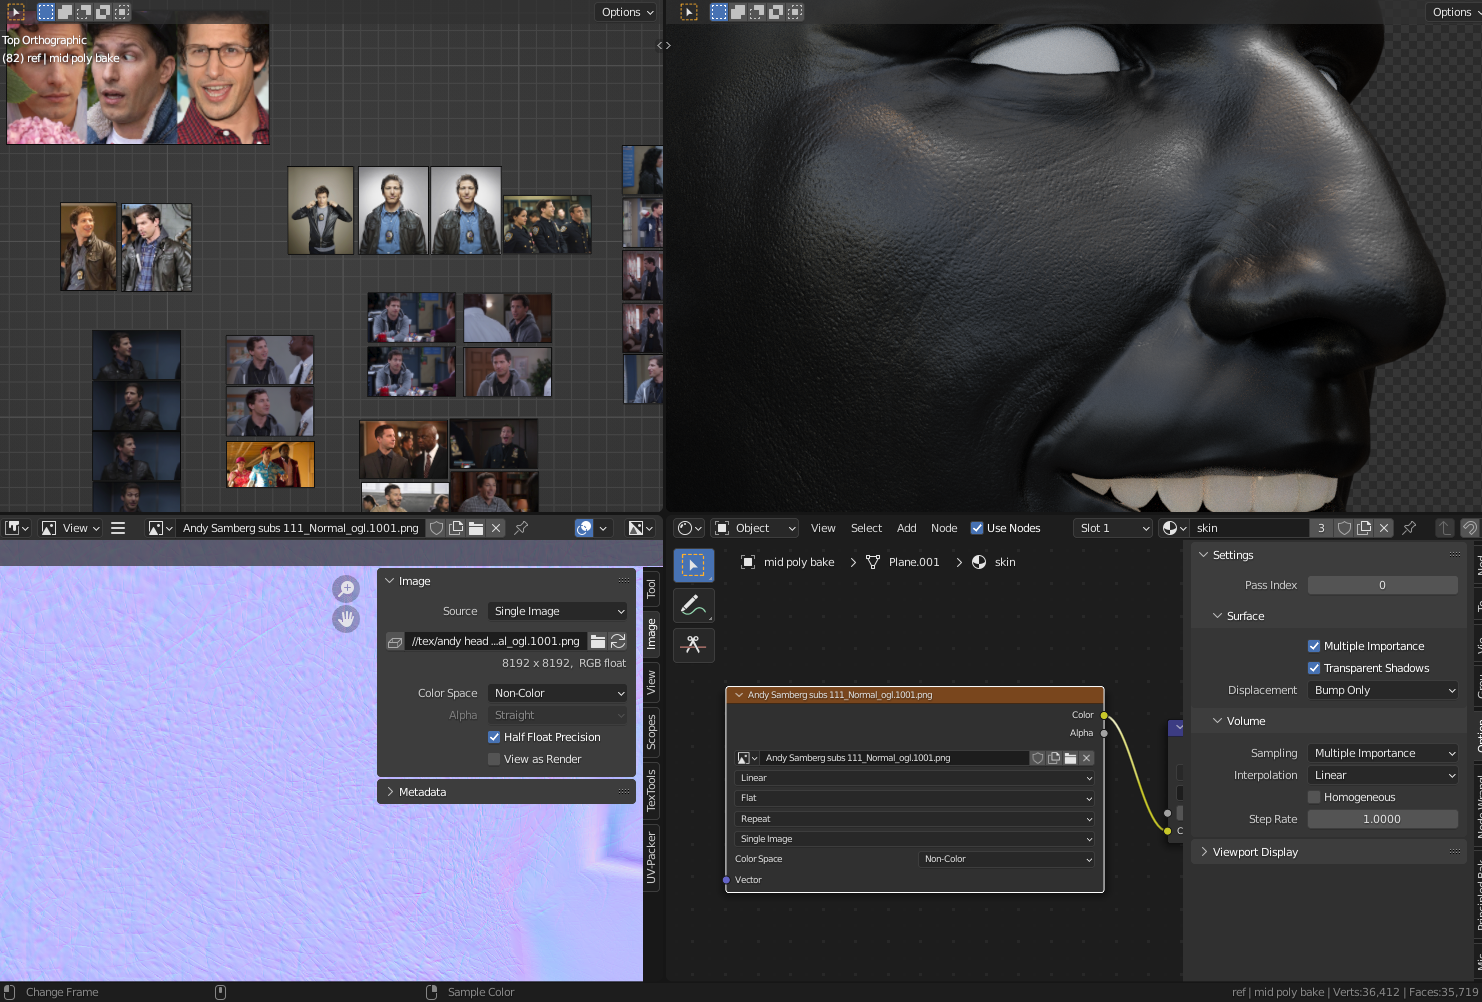Open the UVPacker sidebar tab
The width and height of the screenshot is (1482, 1002).
[651, 857]
